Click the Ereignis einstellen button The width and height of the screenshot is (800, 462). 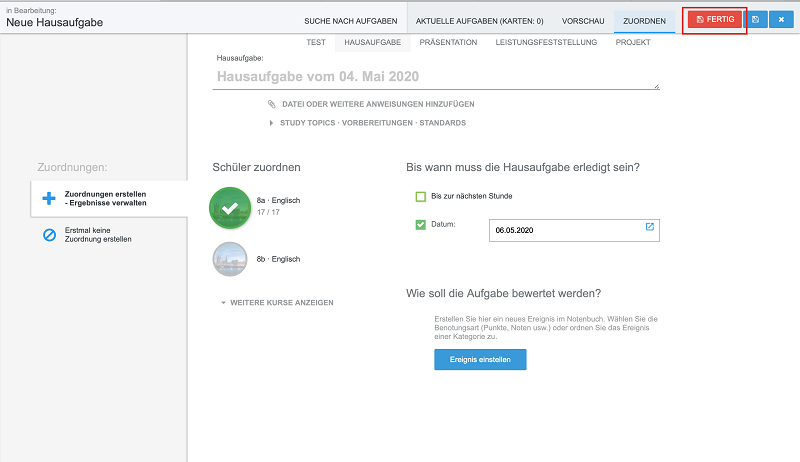click(x=480, y=360)
